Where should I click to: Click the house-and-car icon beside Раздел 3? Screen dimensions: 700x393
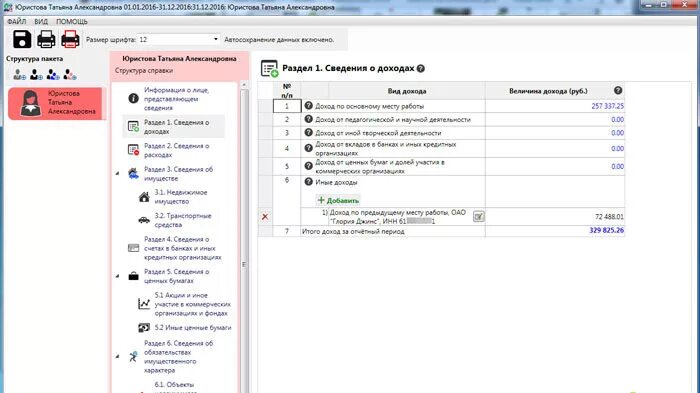133,173
